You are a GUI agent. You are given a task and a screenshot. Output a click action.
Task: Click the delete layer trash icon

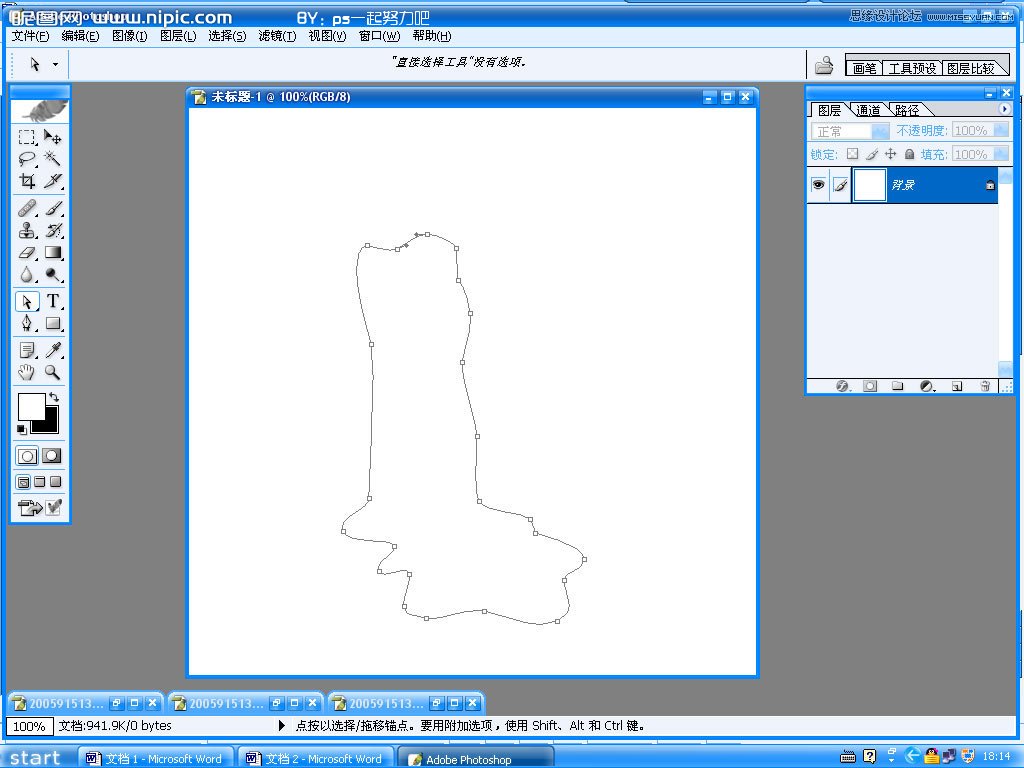pos(985,386)
